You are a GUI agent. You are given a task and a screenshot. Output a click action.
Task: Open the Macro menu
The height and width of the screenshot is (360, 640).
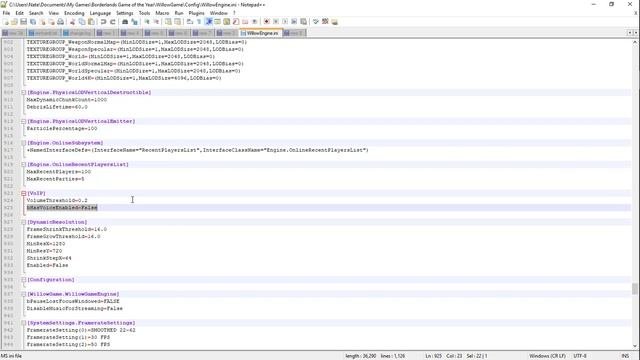click(162, 13)
